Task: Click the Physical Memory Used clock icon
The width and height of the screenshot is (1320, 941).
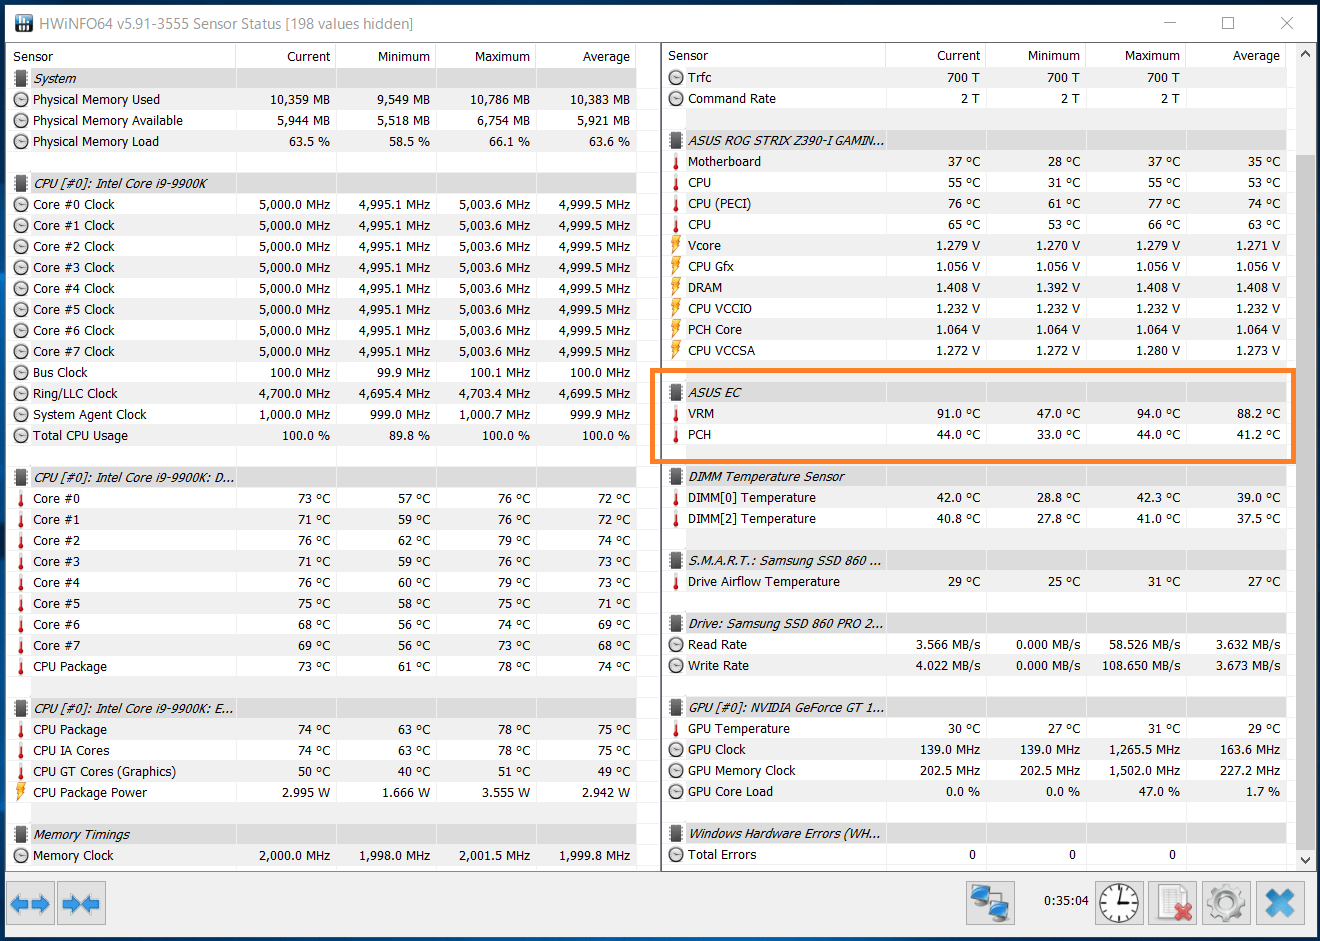Action: [21, 100]
